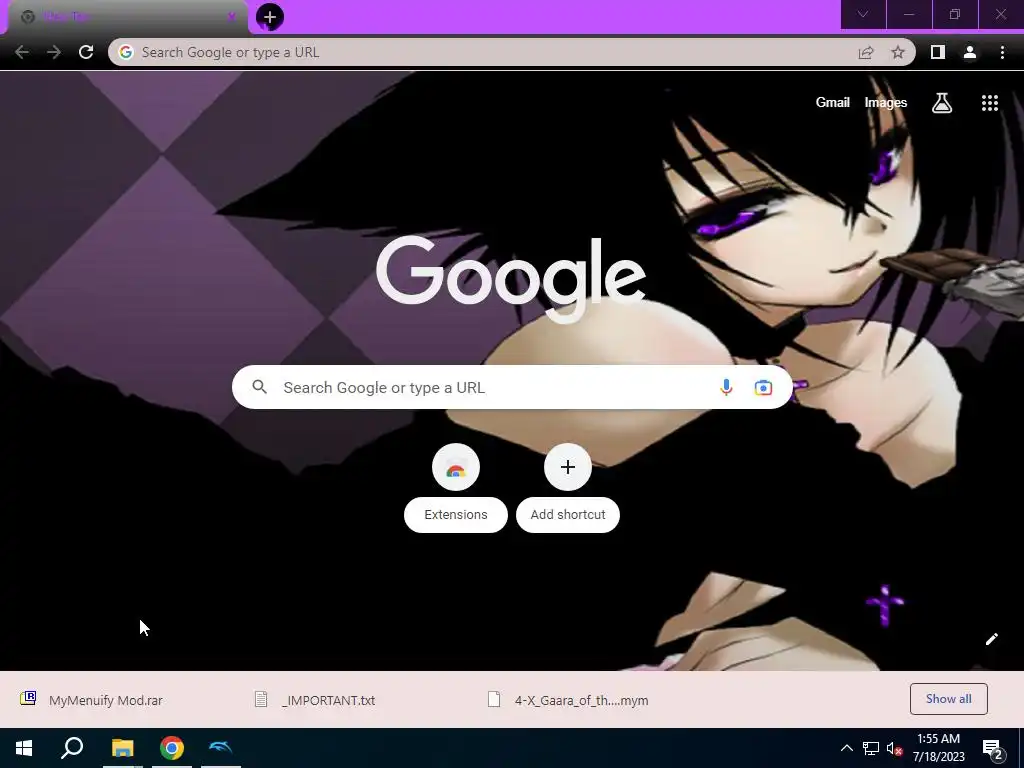Open Dolphin emulator taskbar icon
1024x768 pixels.
pyautogui.click(x=221, y=748)
